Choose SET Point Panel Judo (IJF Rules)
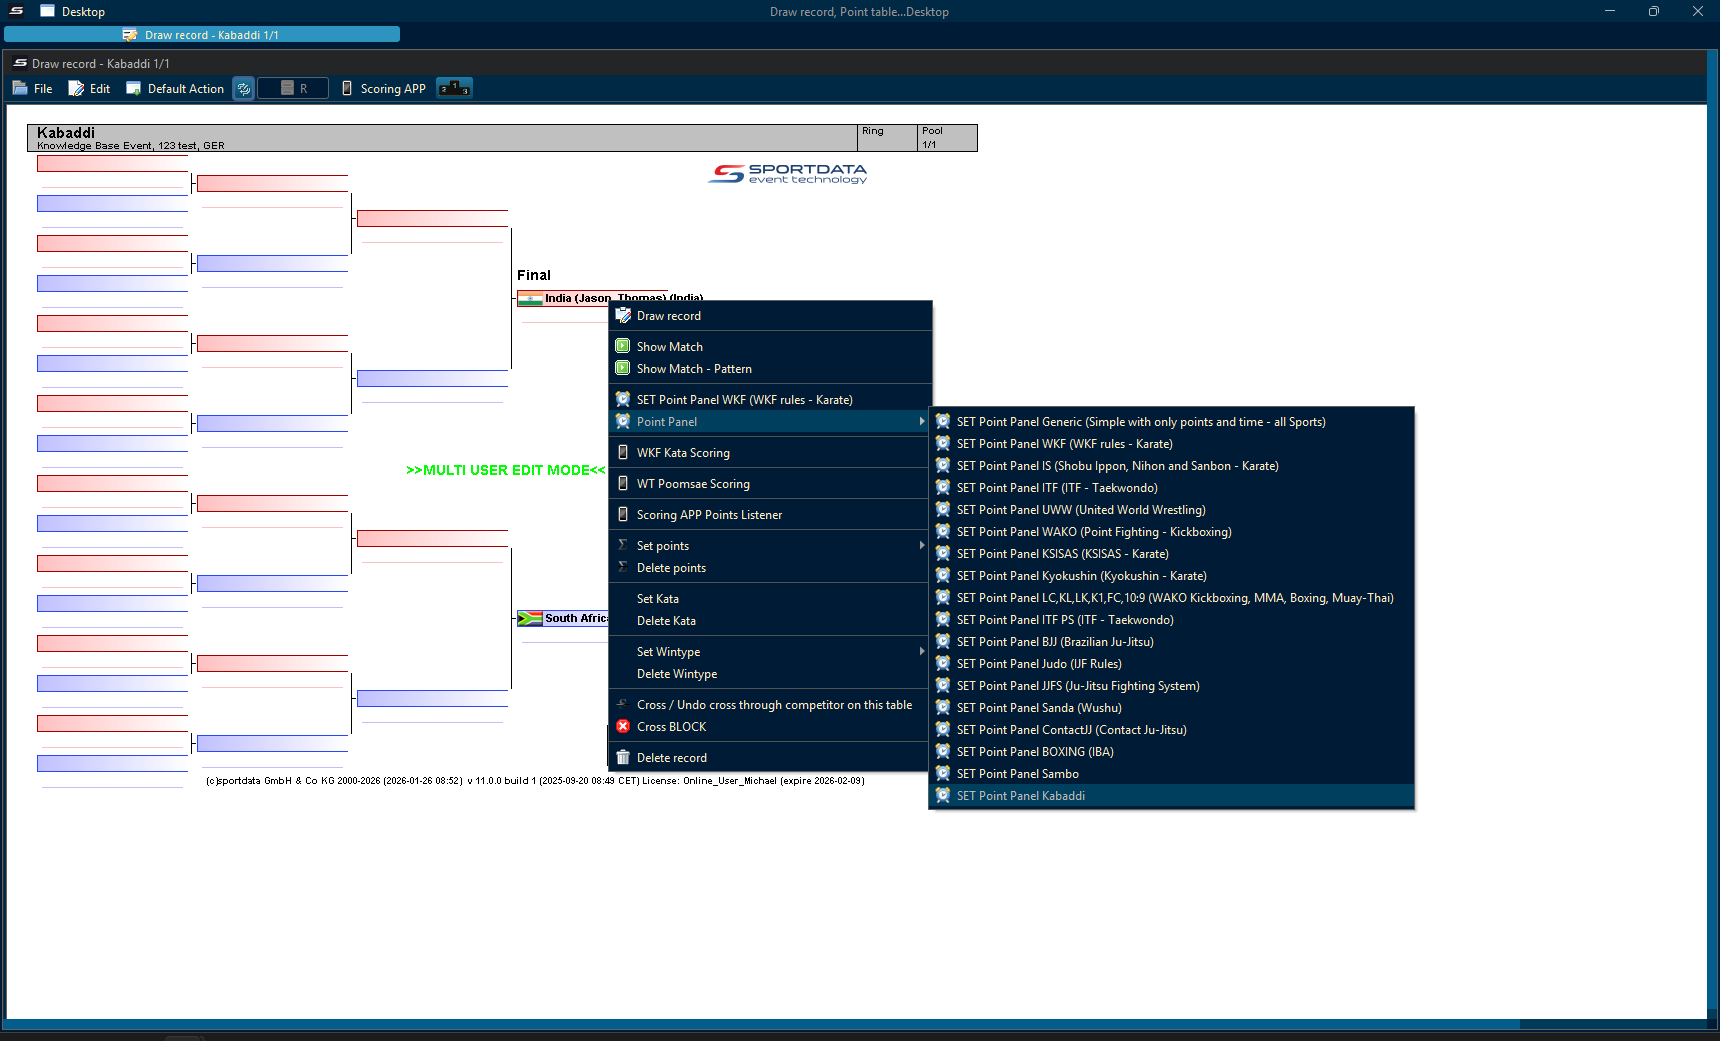The height and width of the screenshot is (1041, 1720). point(1038,664)
